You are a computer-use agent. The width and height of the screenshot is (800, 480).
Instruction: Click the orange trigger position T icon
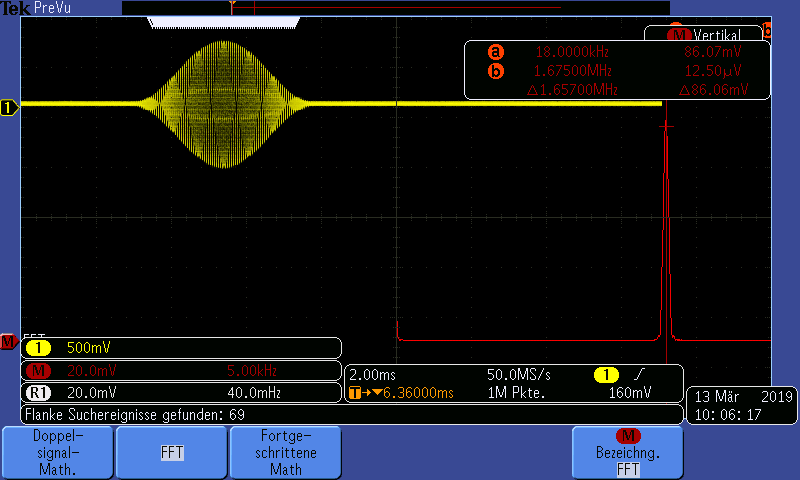pyautogui.click(x=354, y=393)
